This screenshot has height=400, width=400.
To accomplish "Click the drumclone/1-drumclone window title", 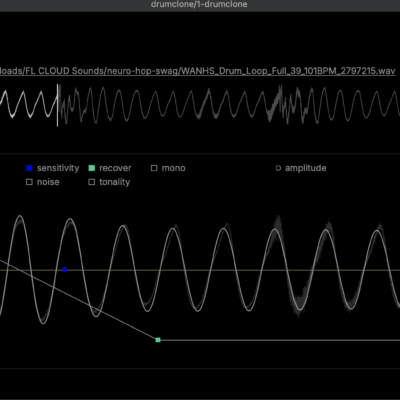I will (199, 5).
